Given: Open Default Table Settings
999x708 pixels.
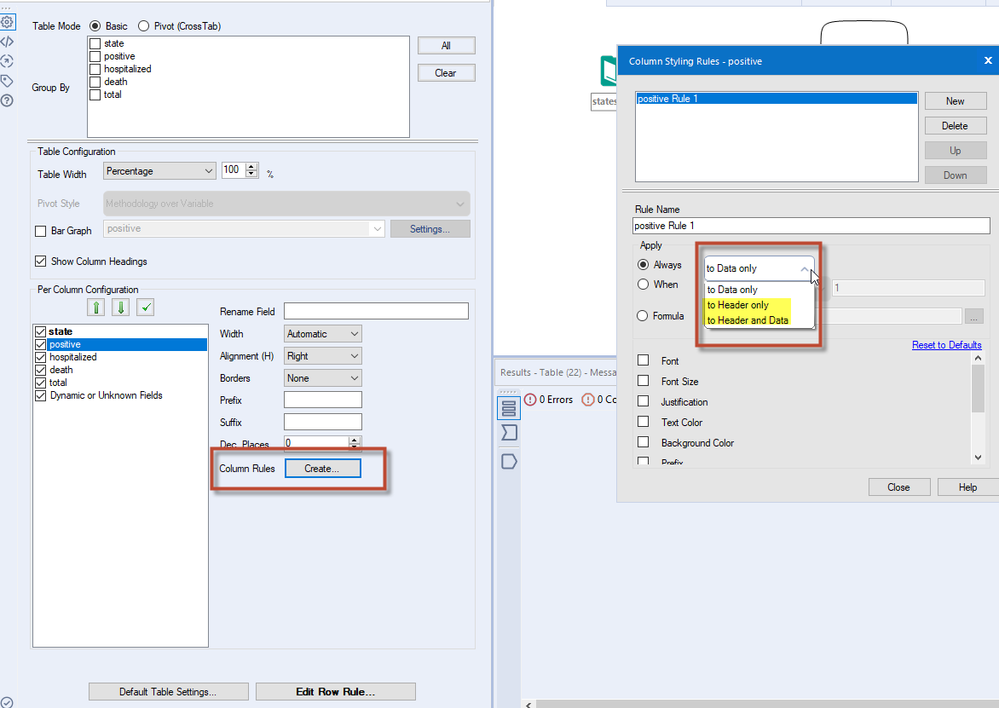Looking at the screenshot, I should [x=168, y=691].
